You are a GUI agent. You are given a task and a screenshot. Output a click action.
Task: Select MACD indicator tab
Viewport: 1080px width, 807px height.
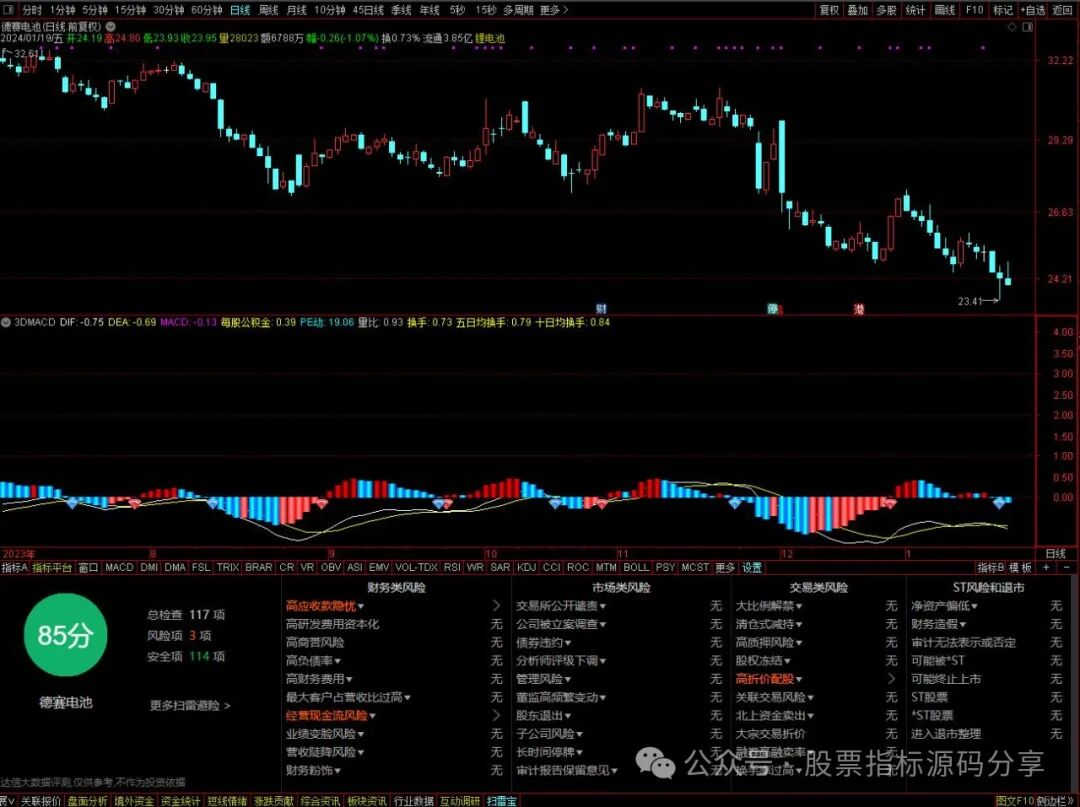click(118, 567)
